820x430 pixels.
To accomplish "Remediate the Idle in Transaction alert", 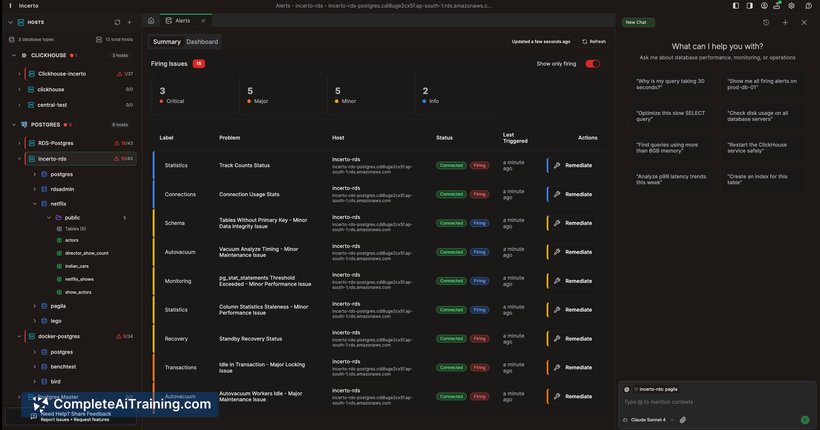I will coord(572,367).
